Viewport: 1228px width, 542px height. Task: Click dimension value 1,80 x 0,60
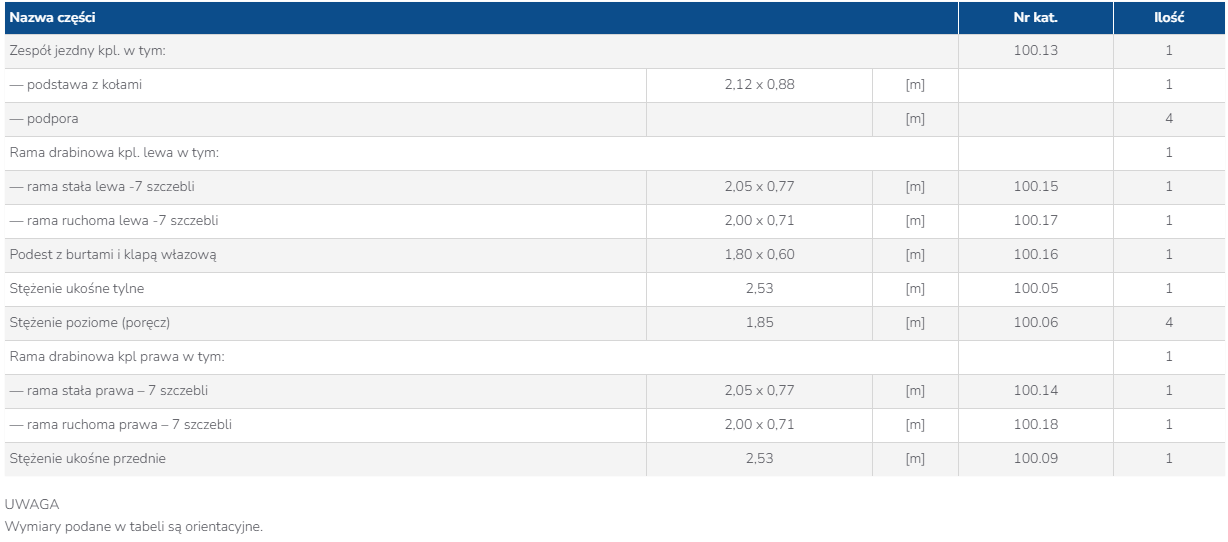coord(759,255)
